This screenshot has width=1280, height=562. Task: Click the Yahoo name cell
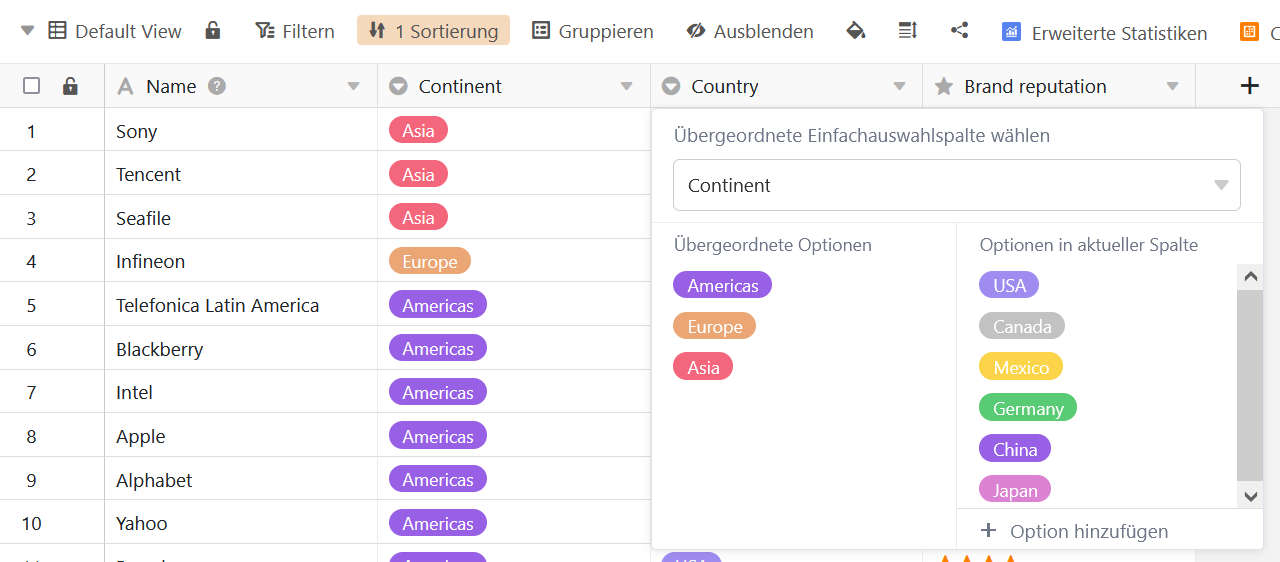click(x=241, y=523)
